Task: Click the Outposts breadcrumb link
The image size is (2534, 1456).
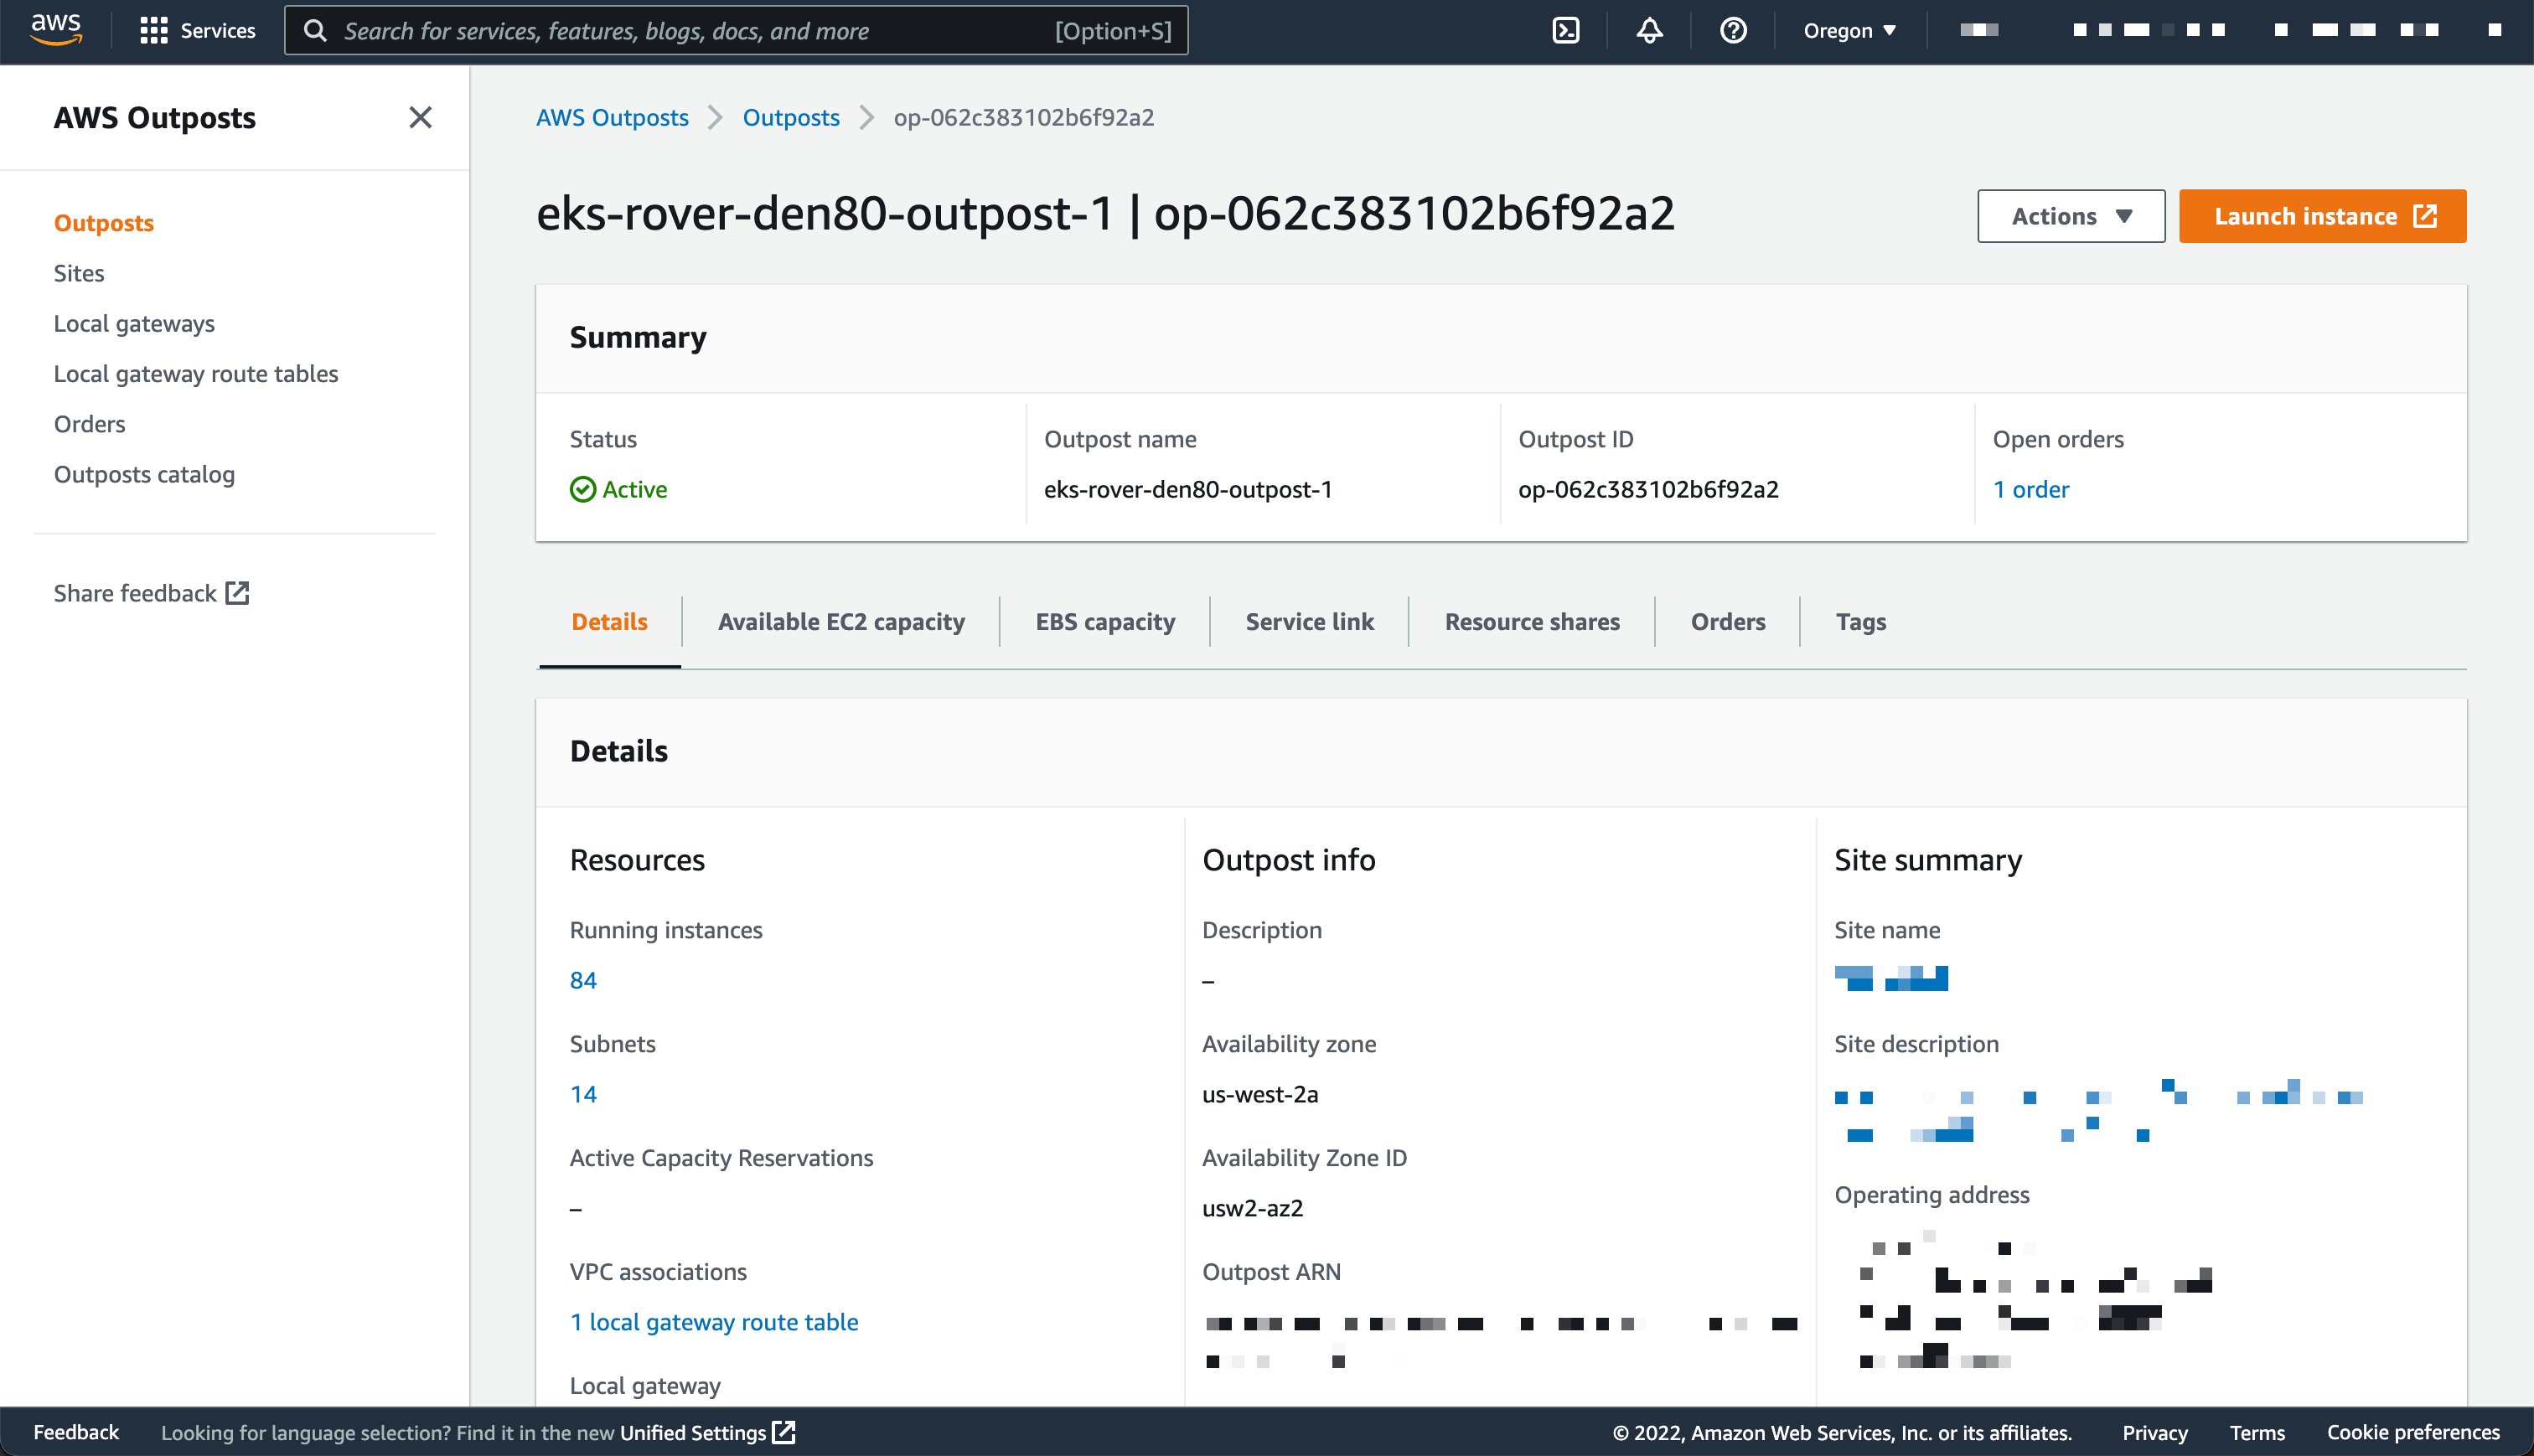Action: pyautogui.click(x=790, y=116)
